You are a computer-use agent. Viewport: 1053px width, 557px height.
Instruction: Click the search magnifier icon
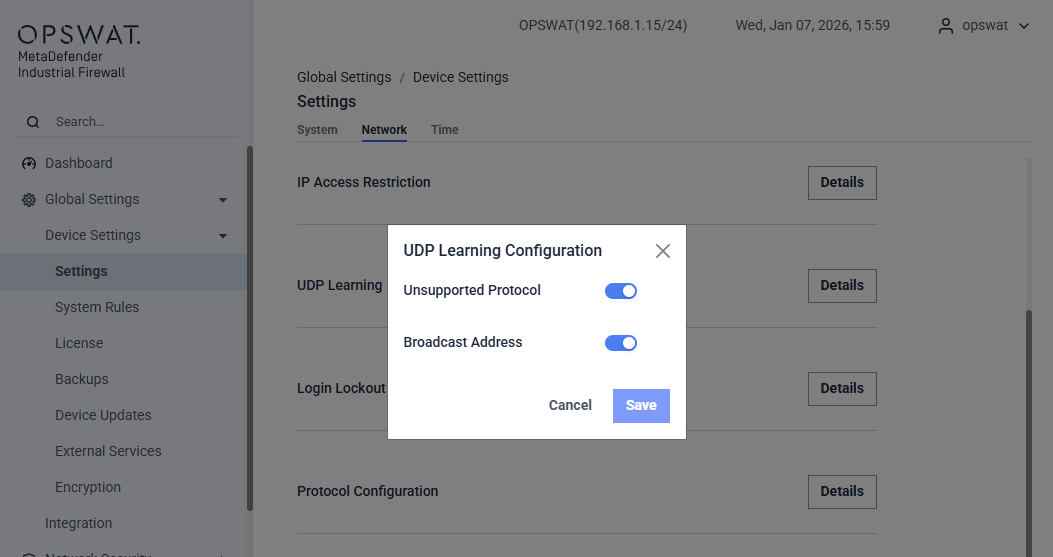(33, 122)
